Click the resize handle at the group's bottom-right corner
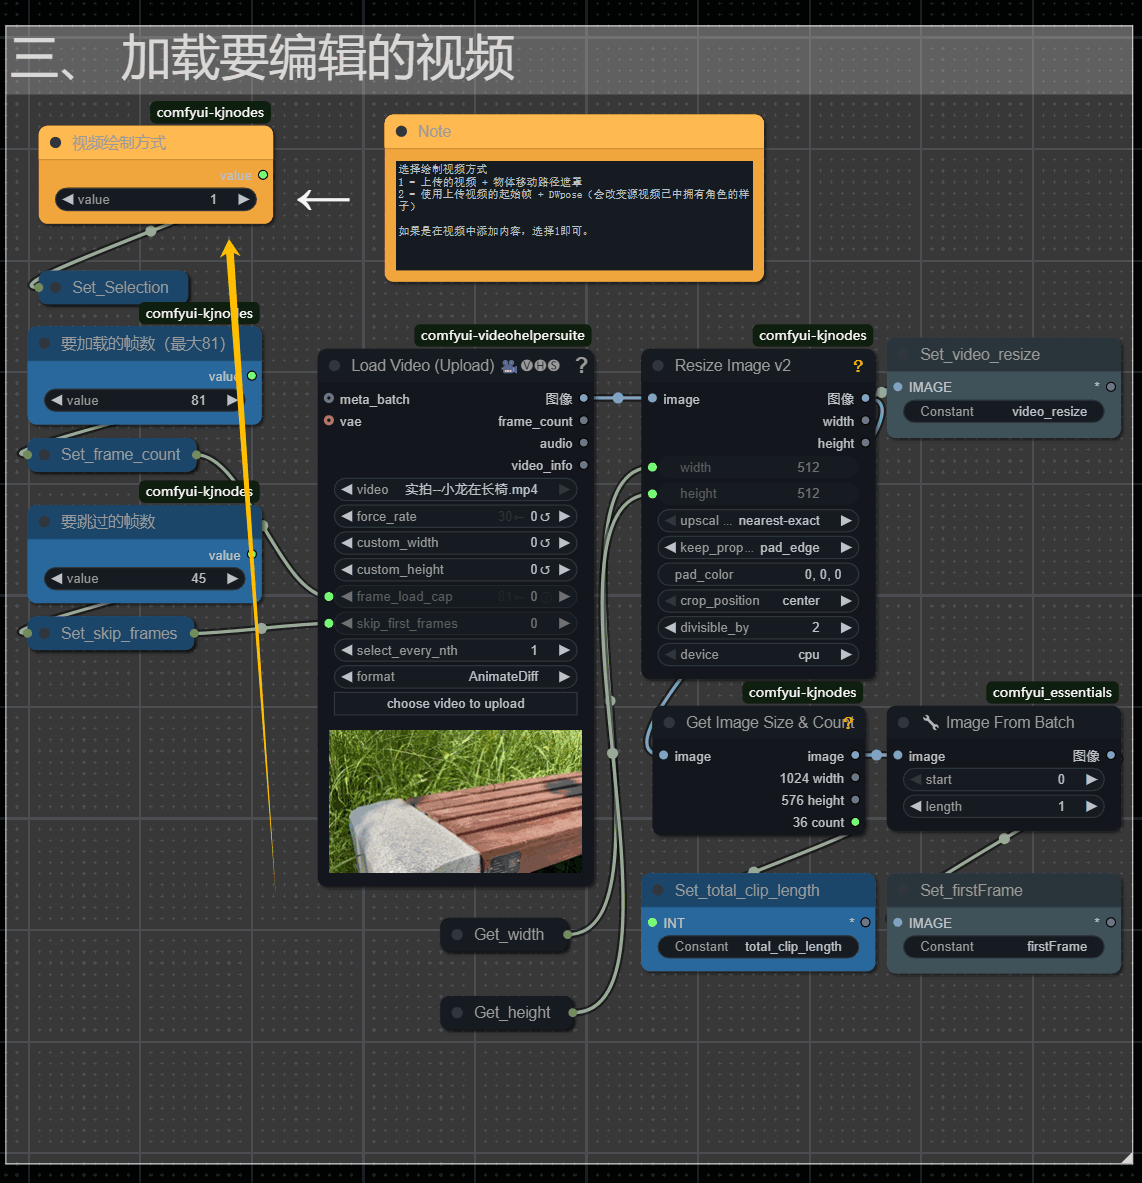The height and width of the screenshot is (1183, 1142). click(1126, 1158)
